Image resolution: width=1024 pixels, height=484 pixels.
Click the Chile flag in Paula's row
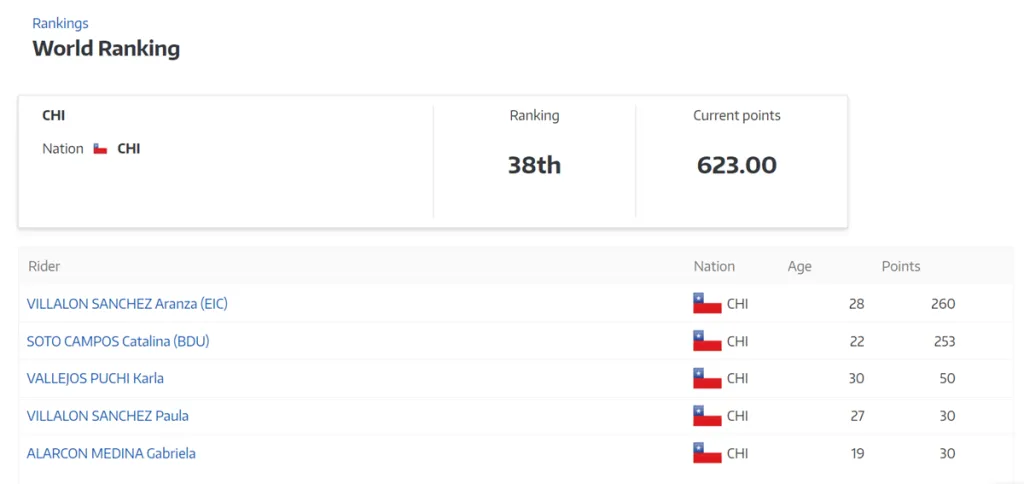click(x=707, y=416)
